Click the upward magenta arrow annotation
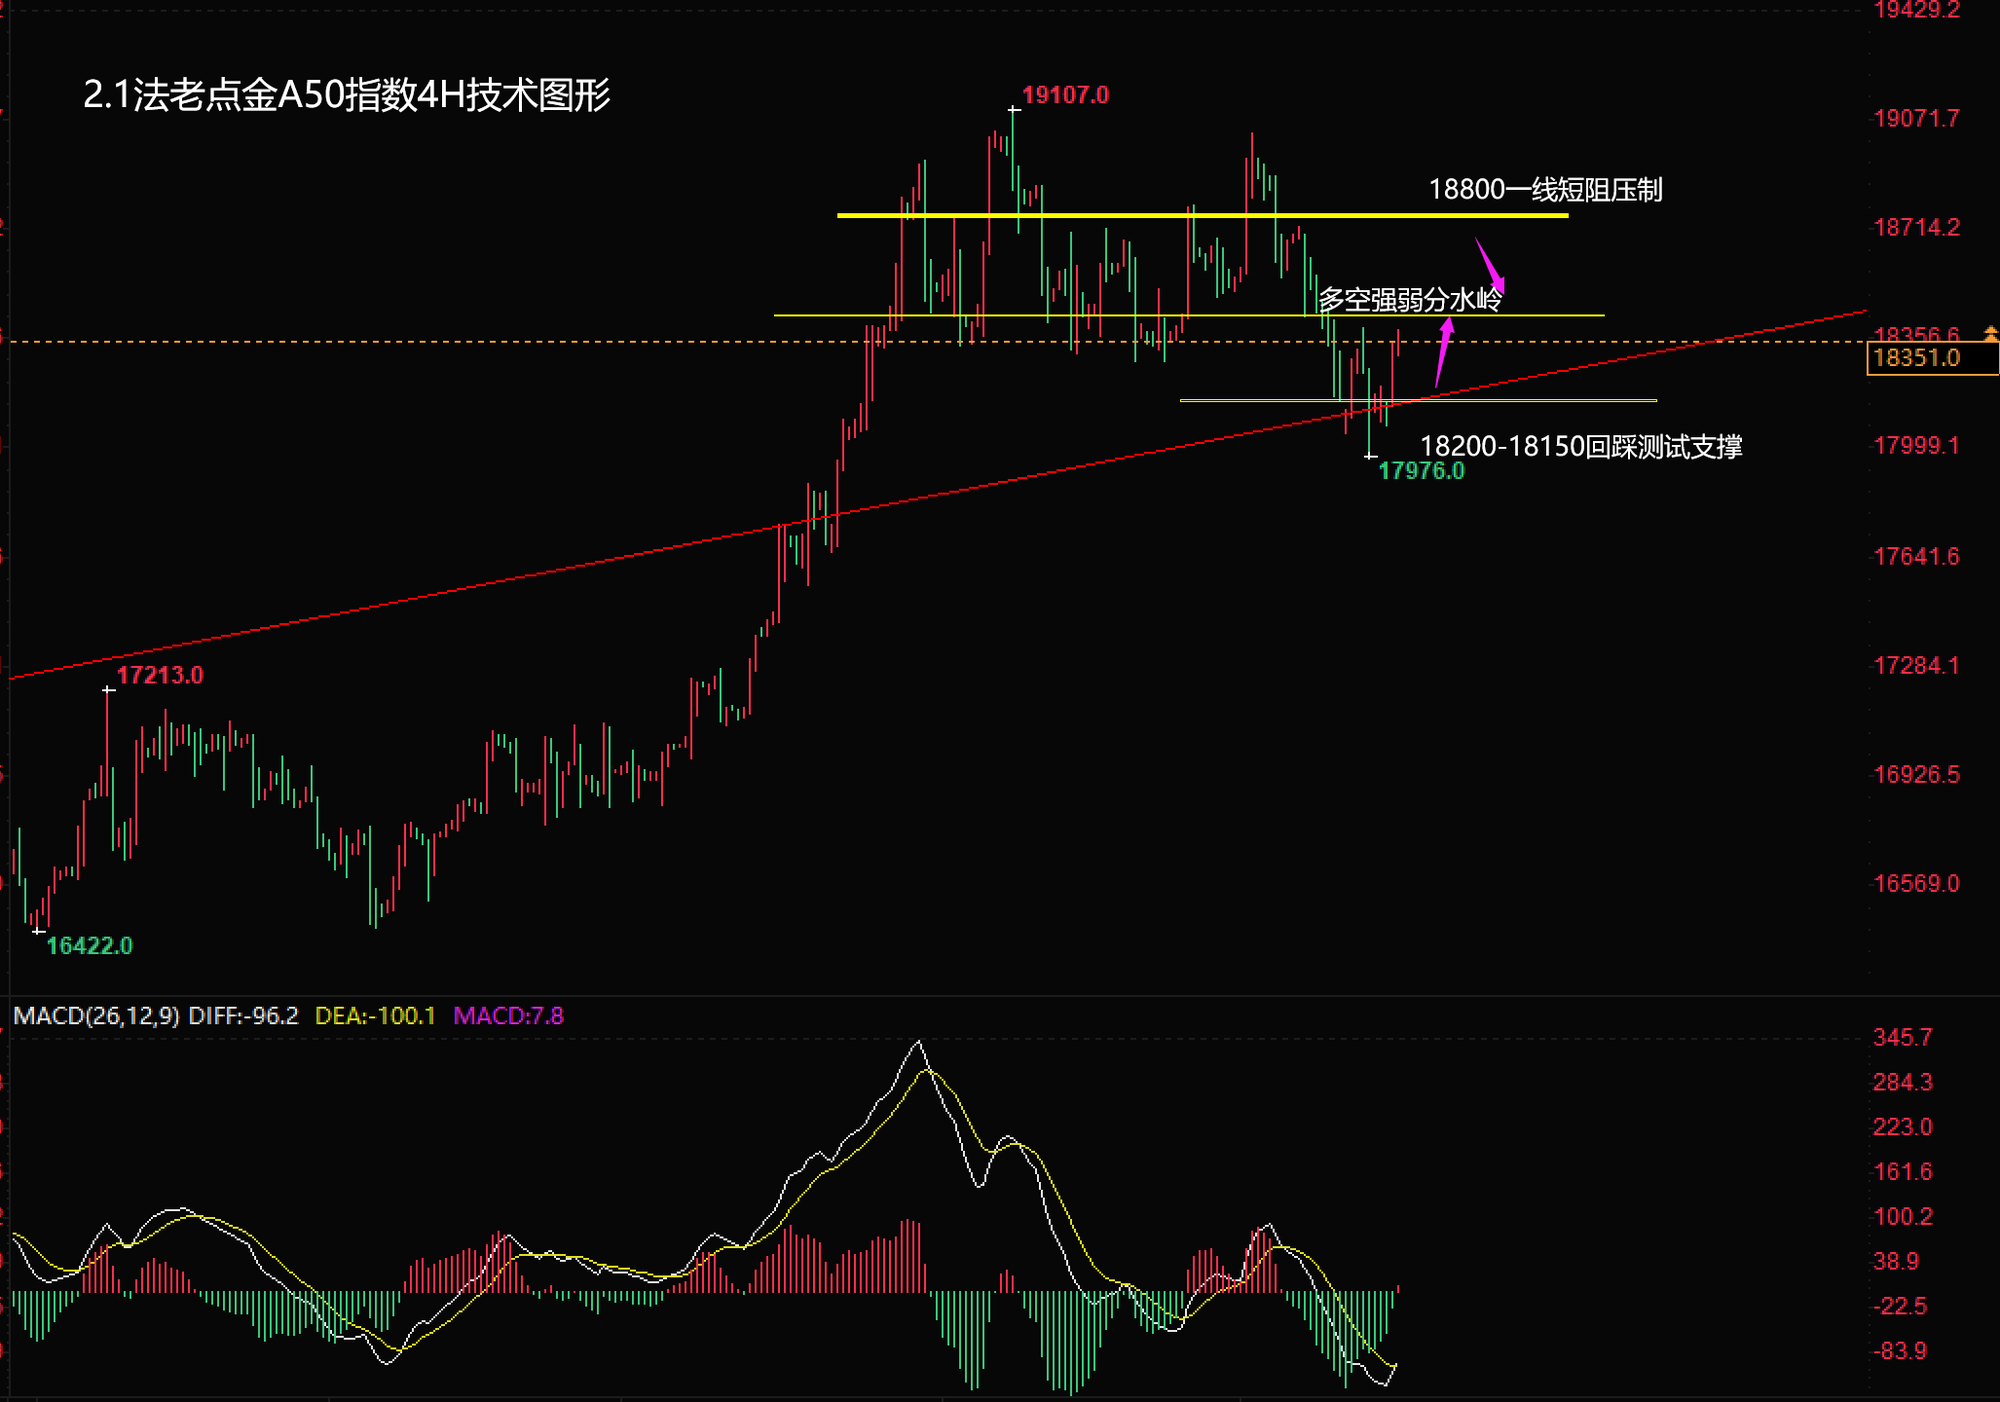Viewport: 2000px width, 1402px height. [1442, 352]
